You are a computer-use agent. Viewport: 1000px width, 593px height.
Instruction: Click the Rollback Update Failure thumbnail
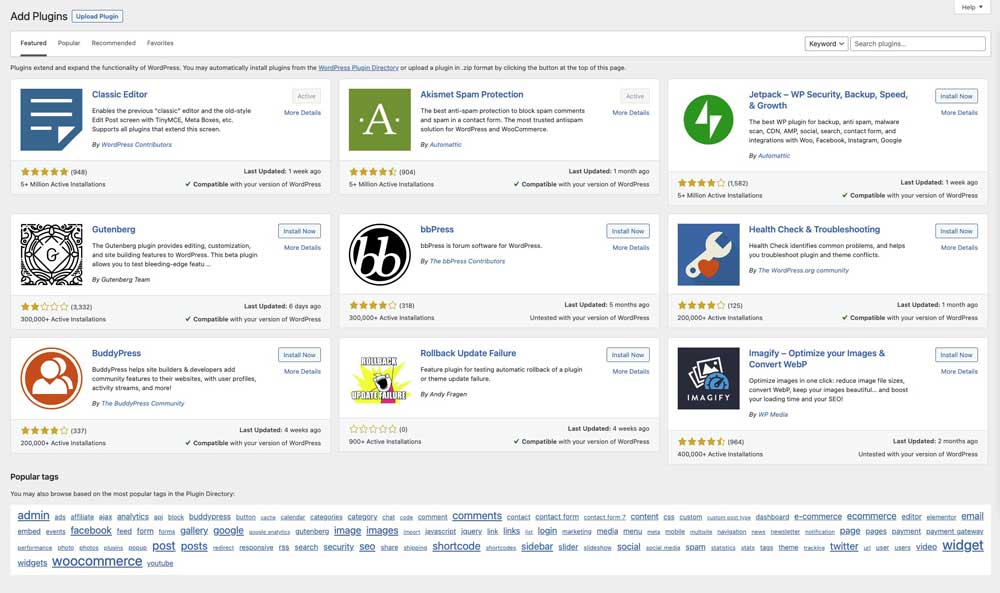pyautogui.click(x=379, y=378)
